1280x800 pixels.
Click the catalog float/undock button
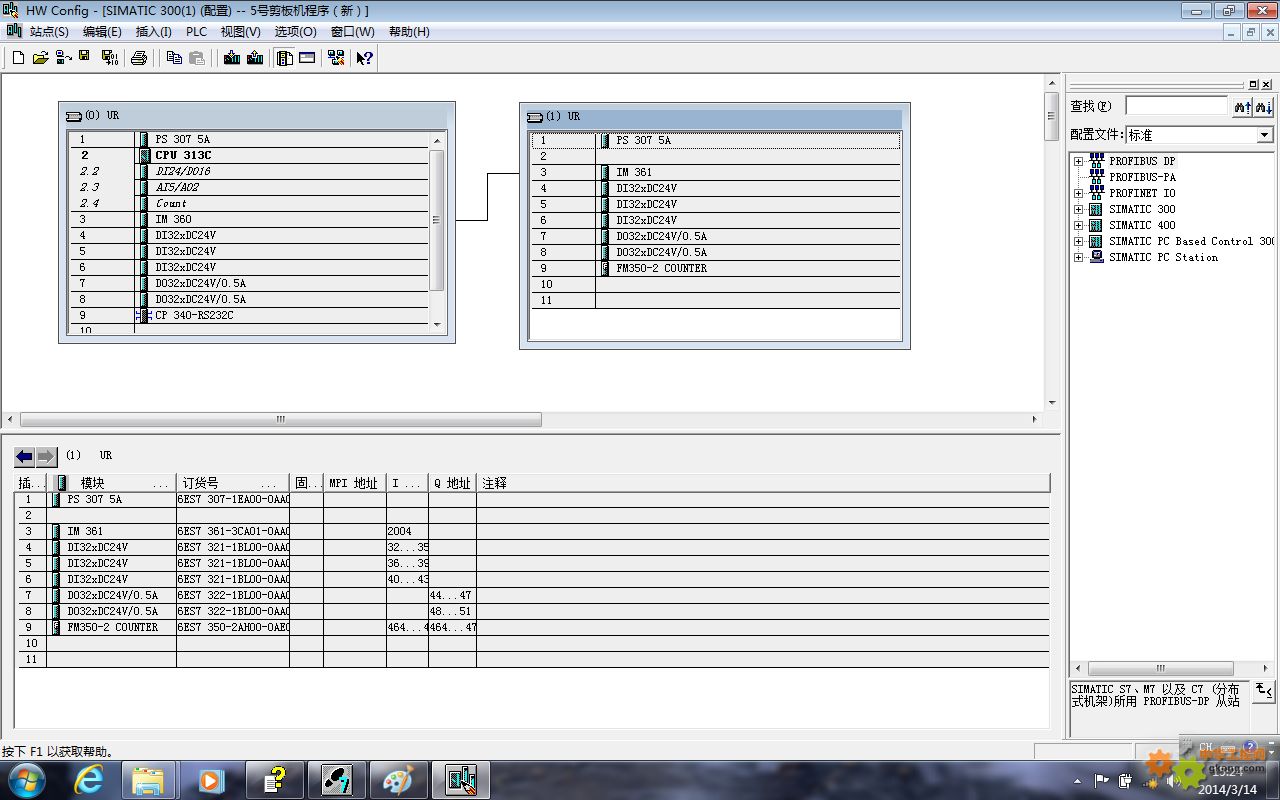pos(1254,85)
